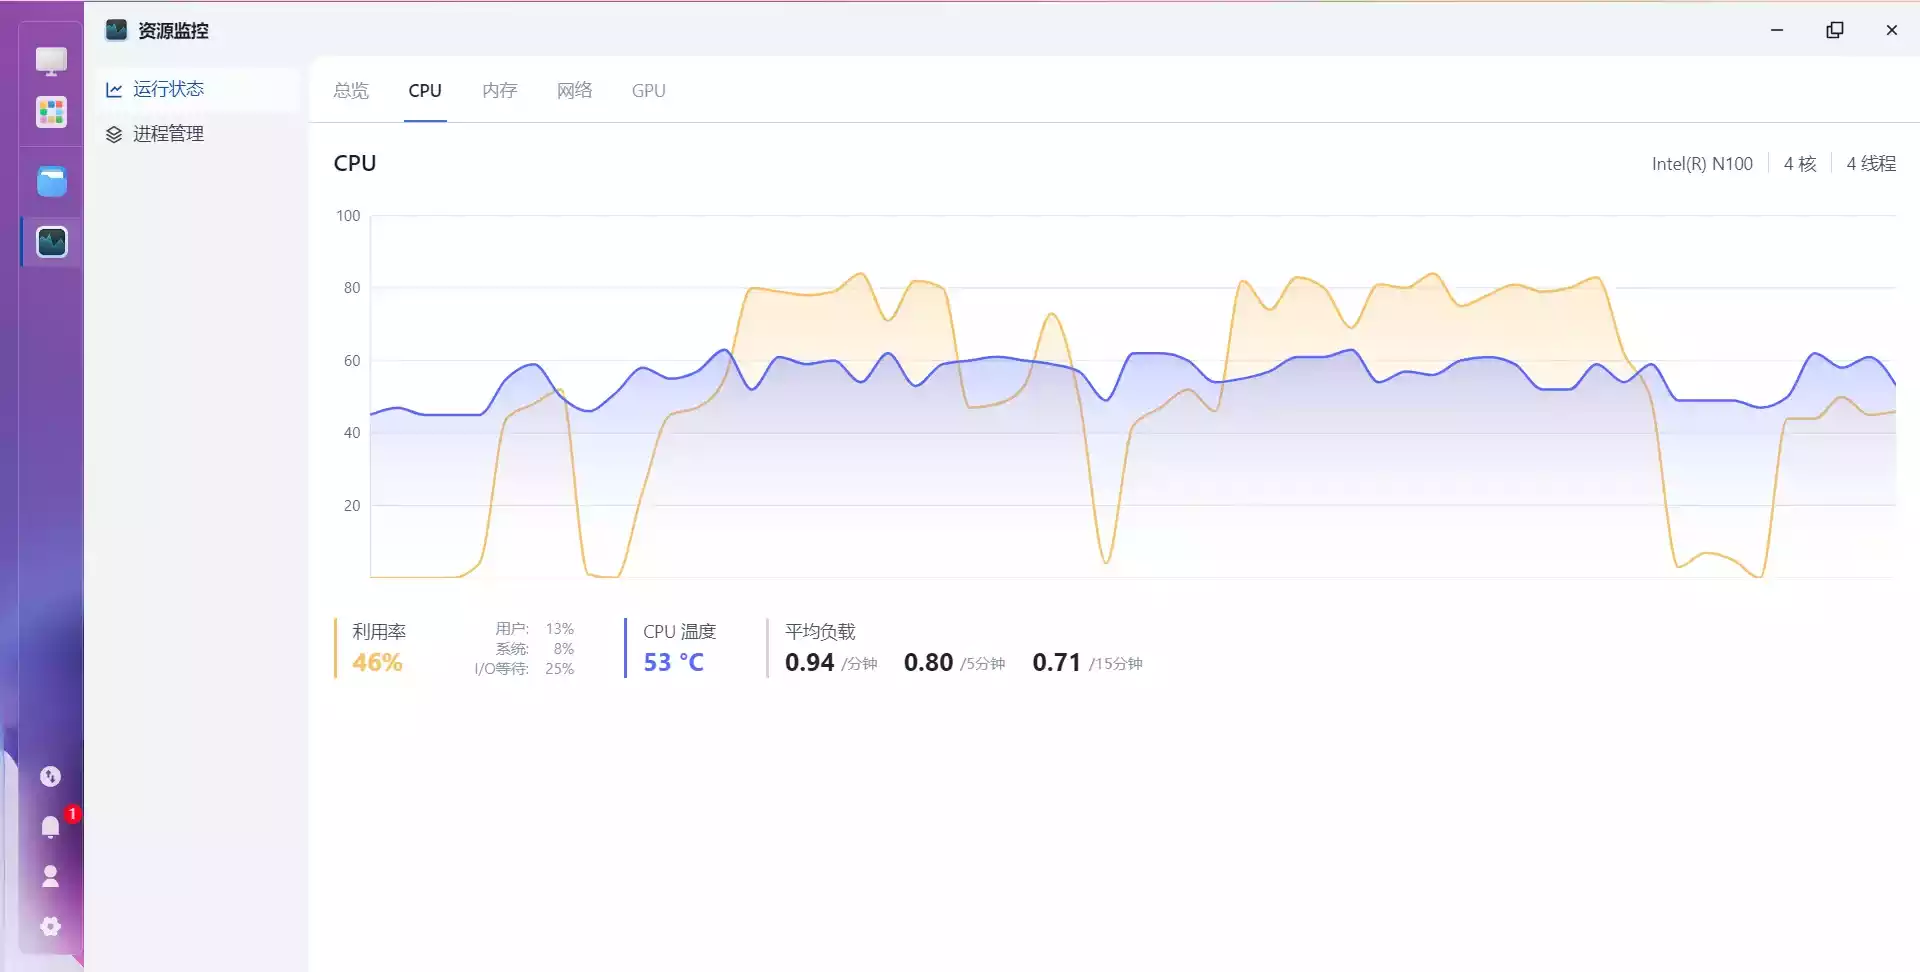Image resolution: width=1920 pixels, height=972 pixels.
Task: Close the 资源监控 window
Action: point(1892,30)
